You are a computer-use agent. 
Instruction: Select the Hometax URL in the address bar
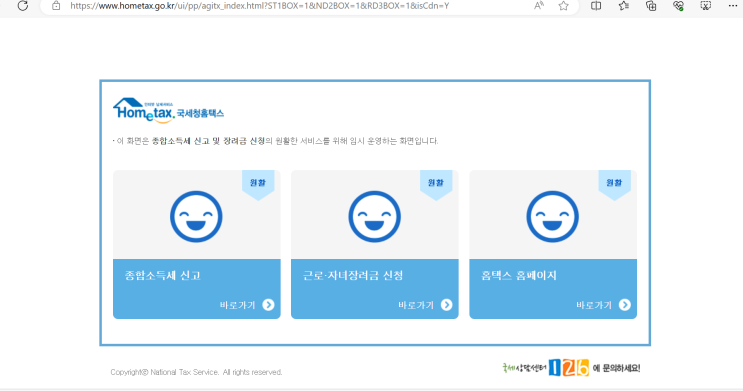[x=260, y=6]
